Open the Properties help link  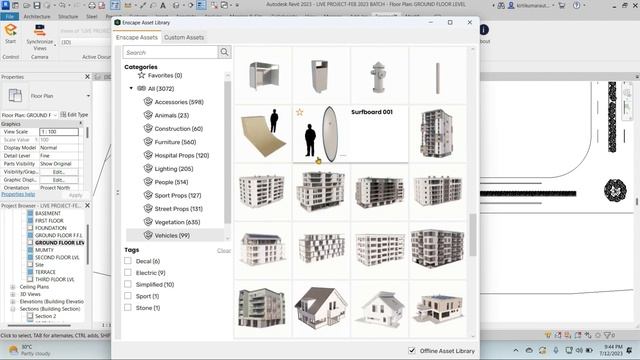click(x=18, y=194)
